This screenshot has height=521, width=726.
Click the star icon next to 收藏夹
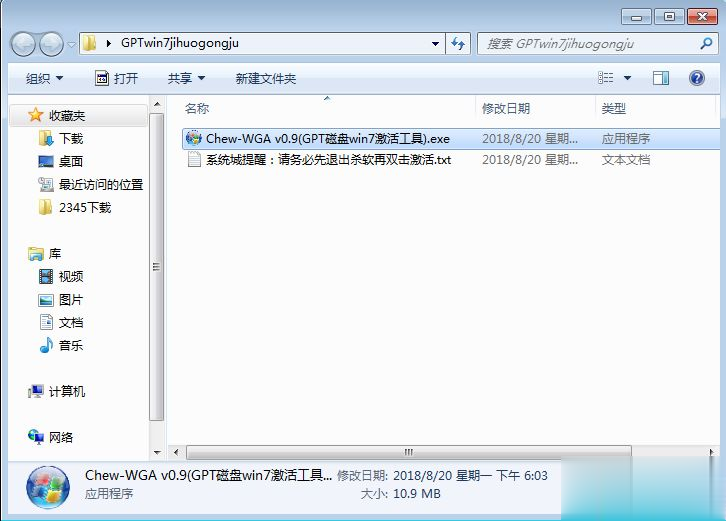[x=36, y=115]
